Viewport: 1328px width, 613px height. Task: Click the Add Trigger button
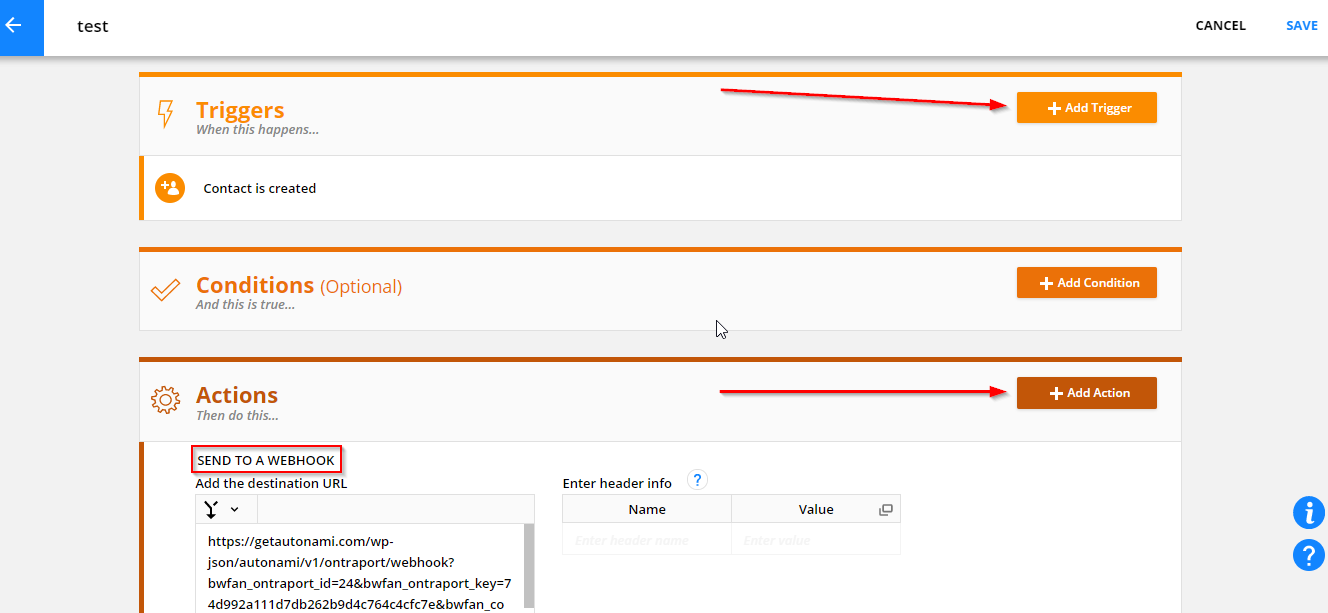click(1087, 108)
